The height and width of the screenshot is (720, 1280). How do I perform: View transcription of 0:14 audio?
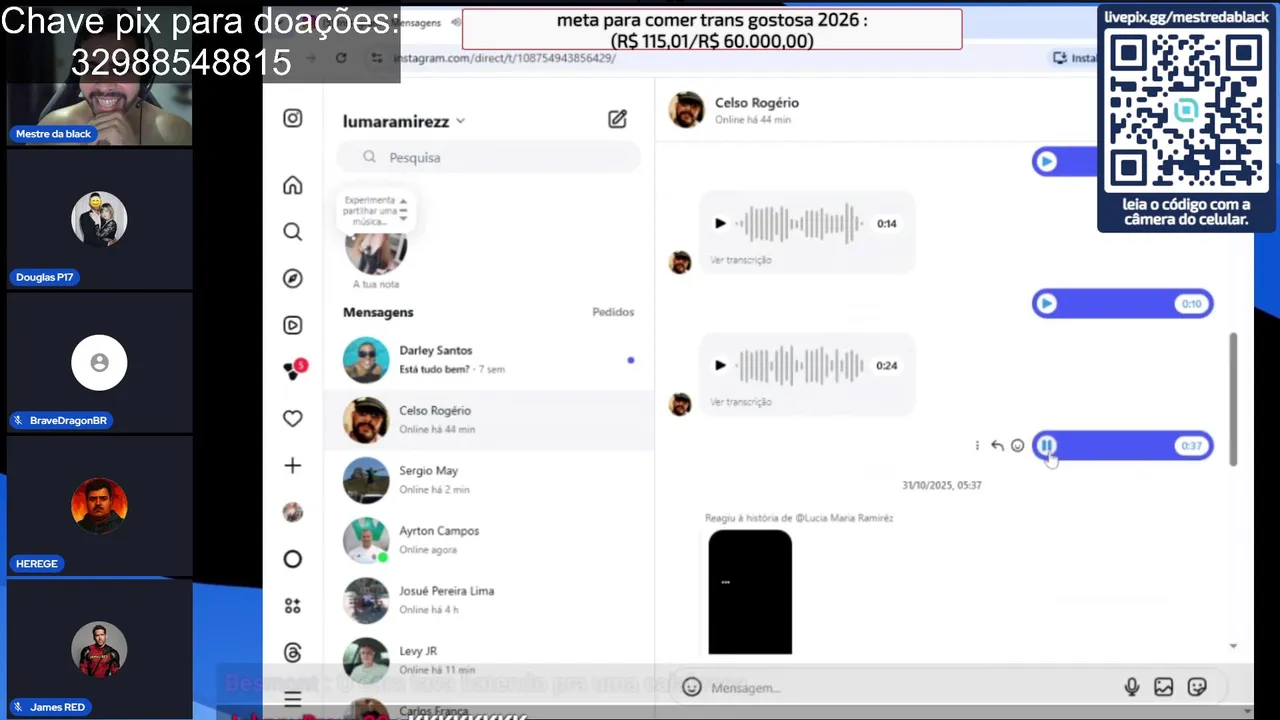tap(741, 260)
